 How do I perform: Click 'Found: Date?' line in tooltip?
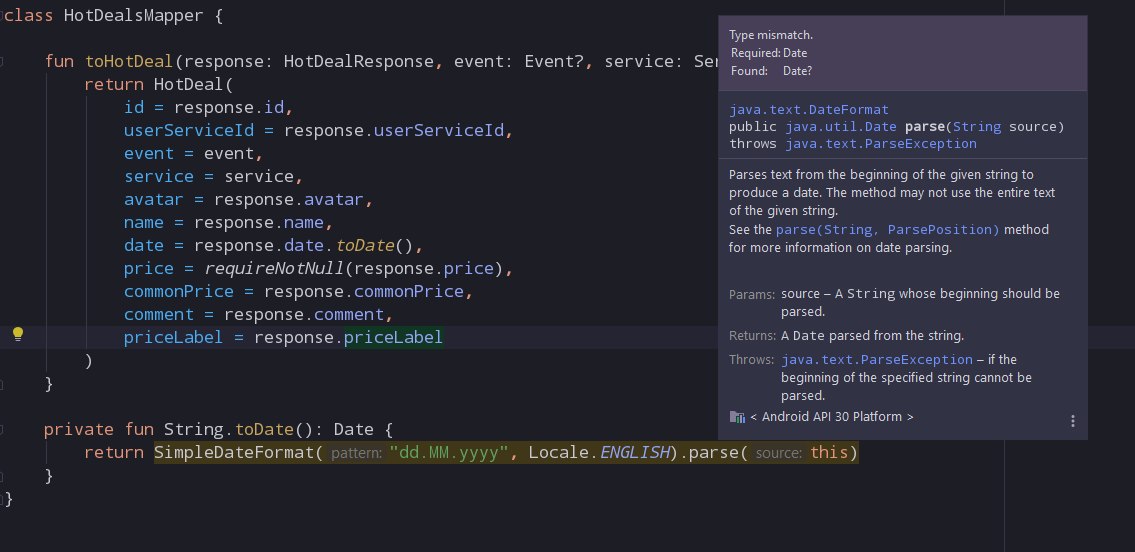click(771, 71)
